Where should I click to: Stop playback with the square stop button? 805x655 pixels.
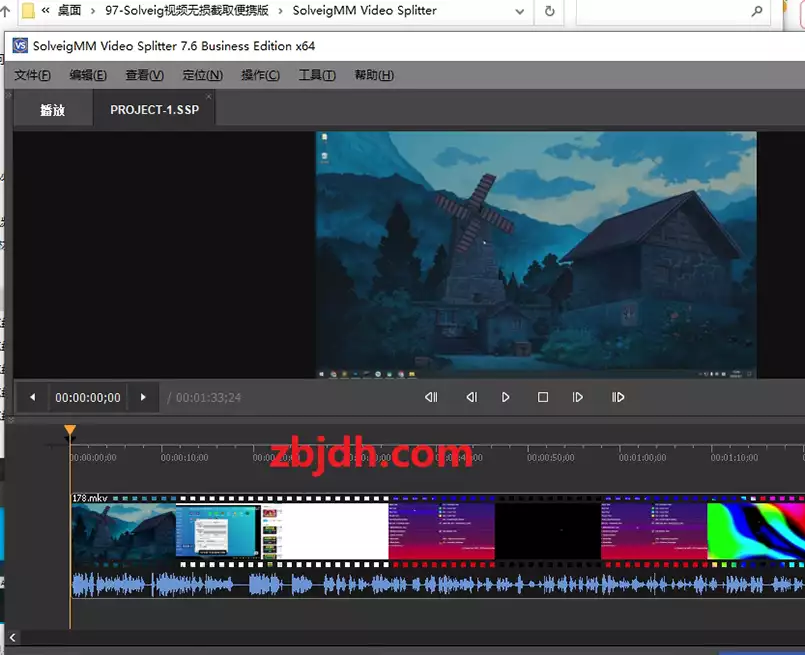click(543, 397)
